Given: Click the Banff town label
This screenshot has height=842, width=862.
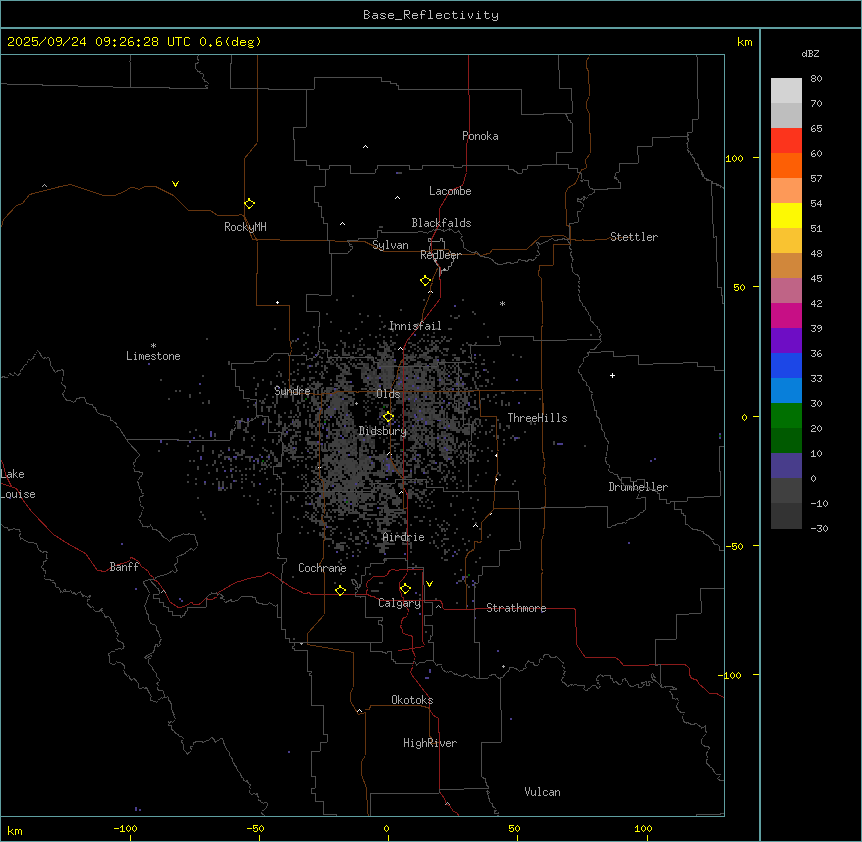Looking at the screenshot, I should (124, 567).
